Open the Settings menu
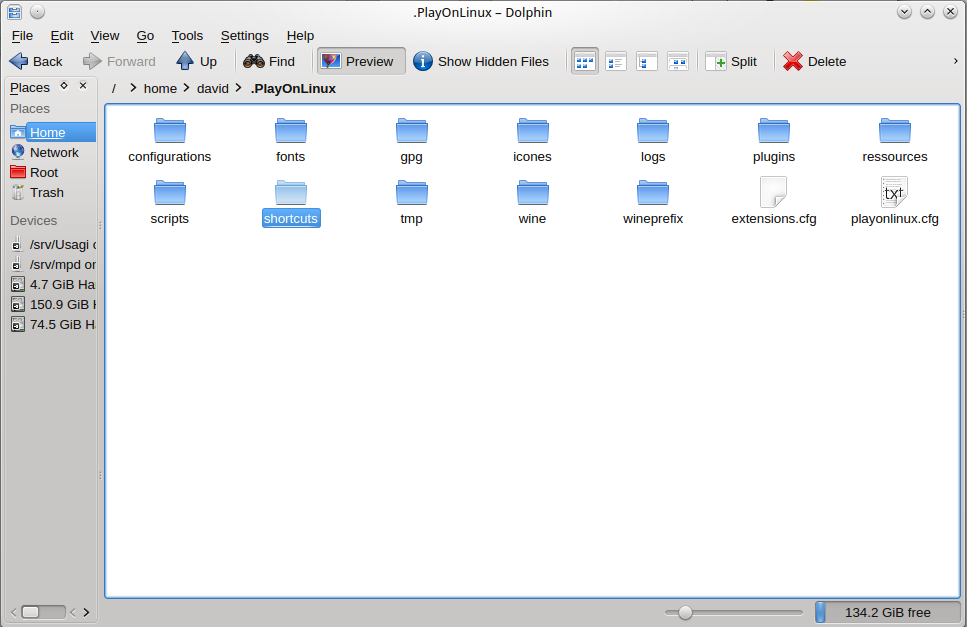The image size is (967, 627). pos(245,36)
